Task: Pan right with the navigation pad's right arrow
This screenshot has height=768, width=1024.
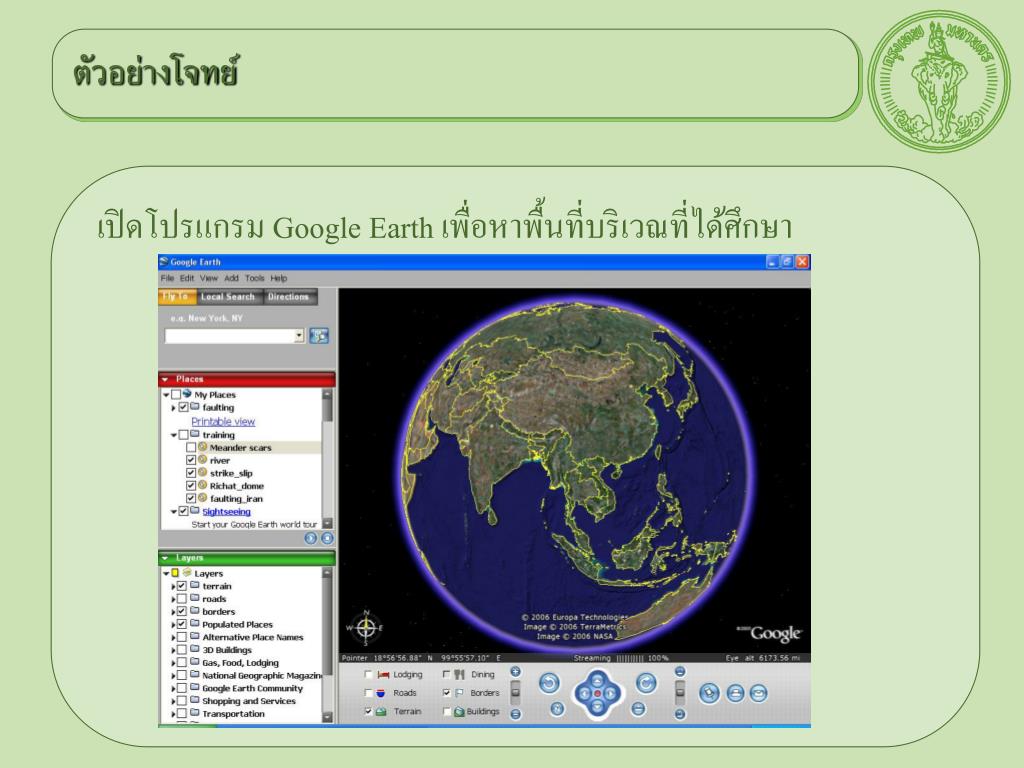Action: (x=610, y=694)
